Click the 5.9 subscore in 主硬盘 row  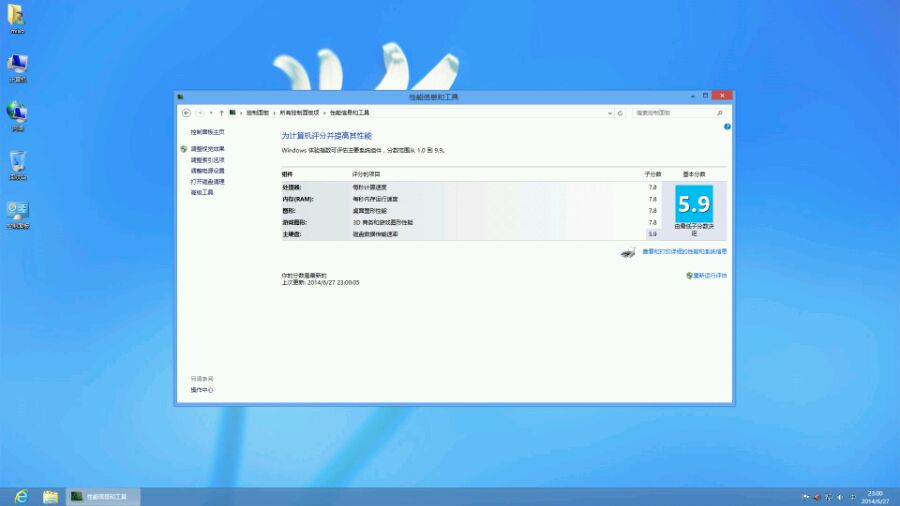pos(653,234)
